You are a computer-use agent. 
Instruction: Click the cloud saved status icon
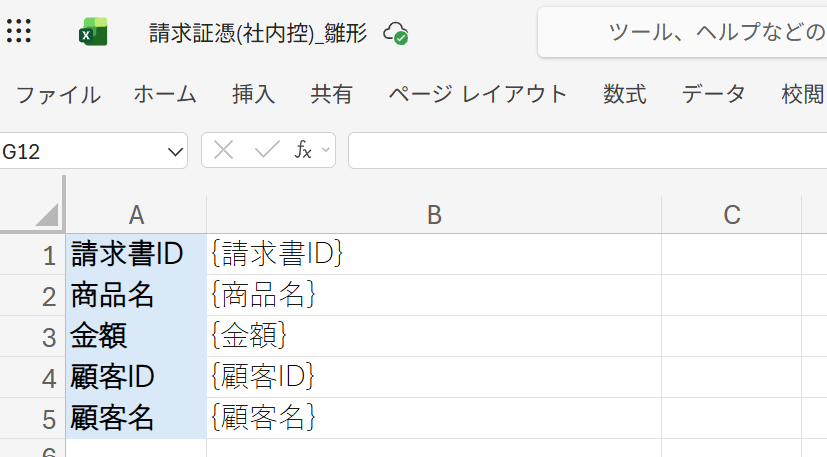[395, 33]
